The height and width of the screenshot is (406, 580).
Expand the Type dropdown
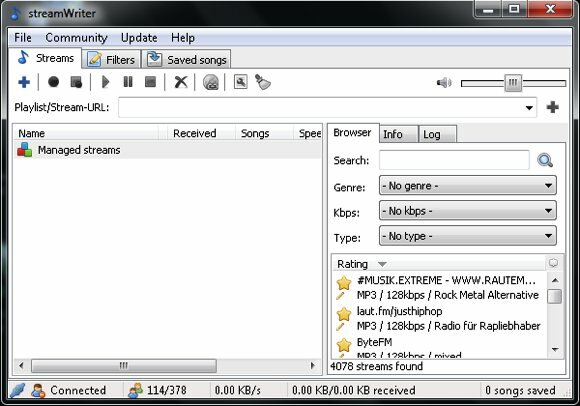coord(468,236)
